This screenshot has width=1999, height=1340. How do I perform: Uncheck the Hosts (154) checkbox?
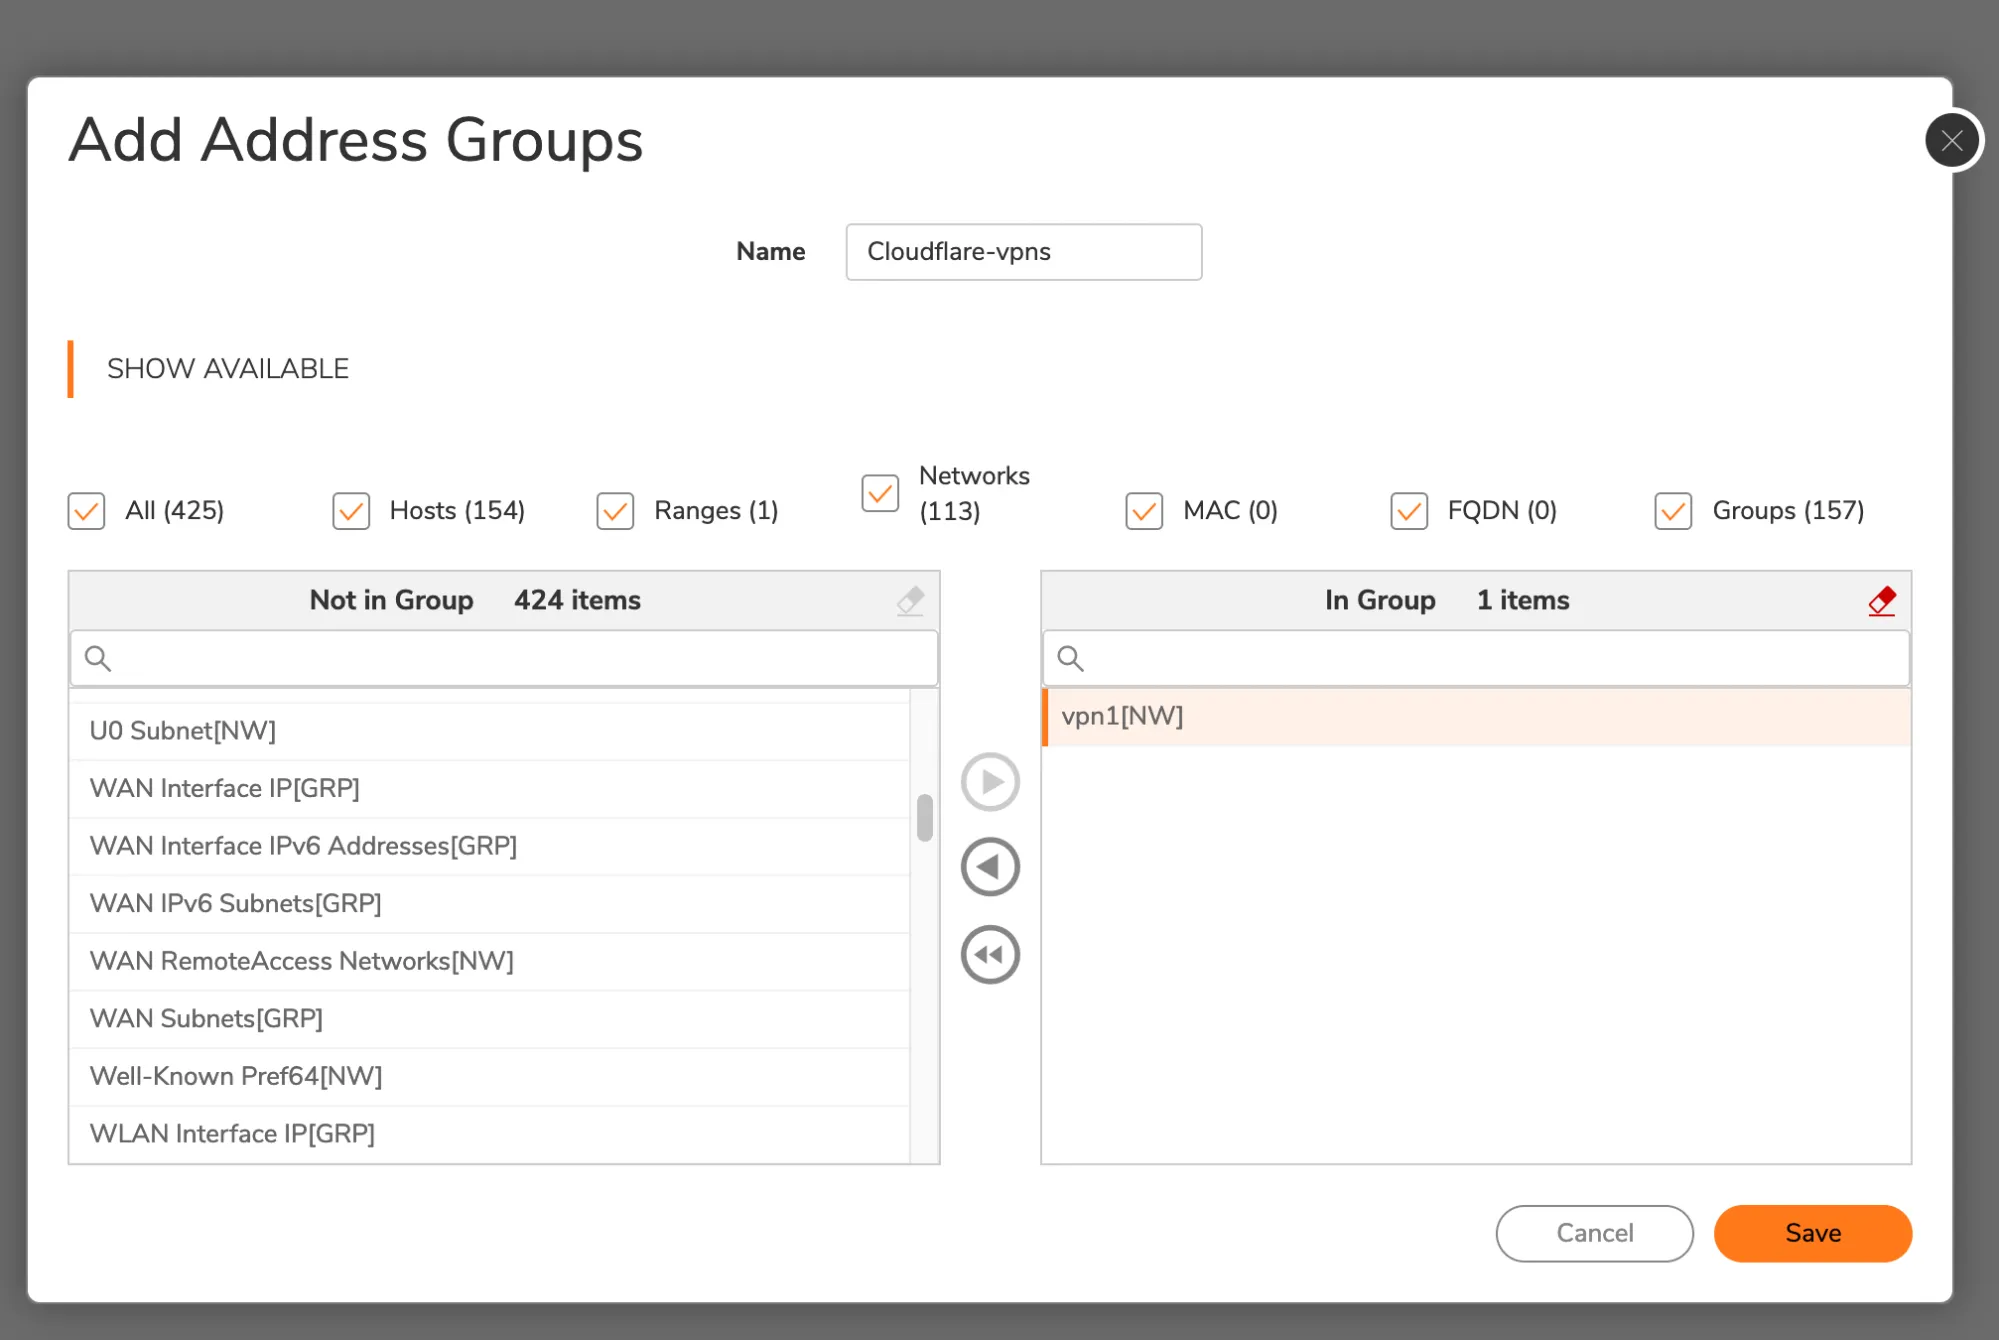351,511
